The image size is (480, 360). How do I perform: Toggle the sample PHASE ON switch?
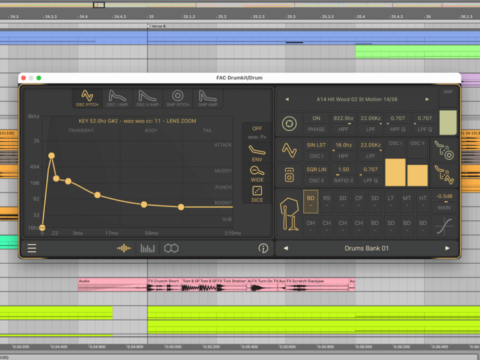[x=316, y=123]
